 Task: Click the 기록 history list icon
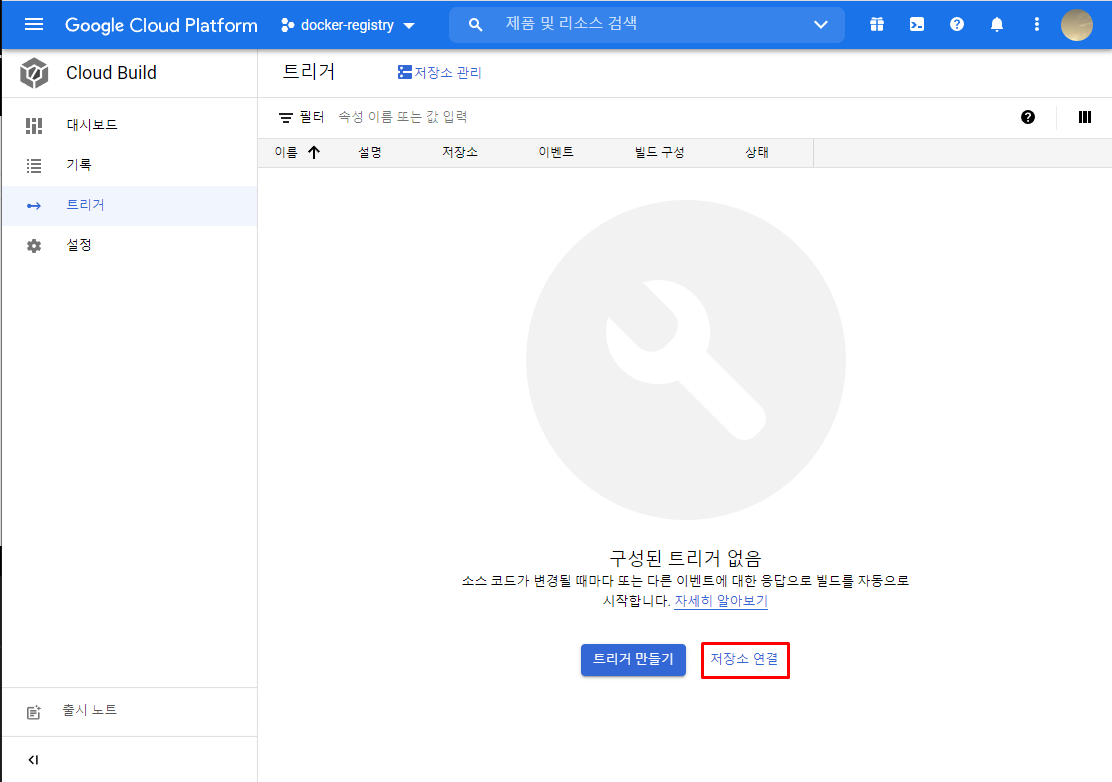click(33, 165)
